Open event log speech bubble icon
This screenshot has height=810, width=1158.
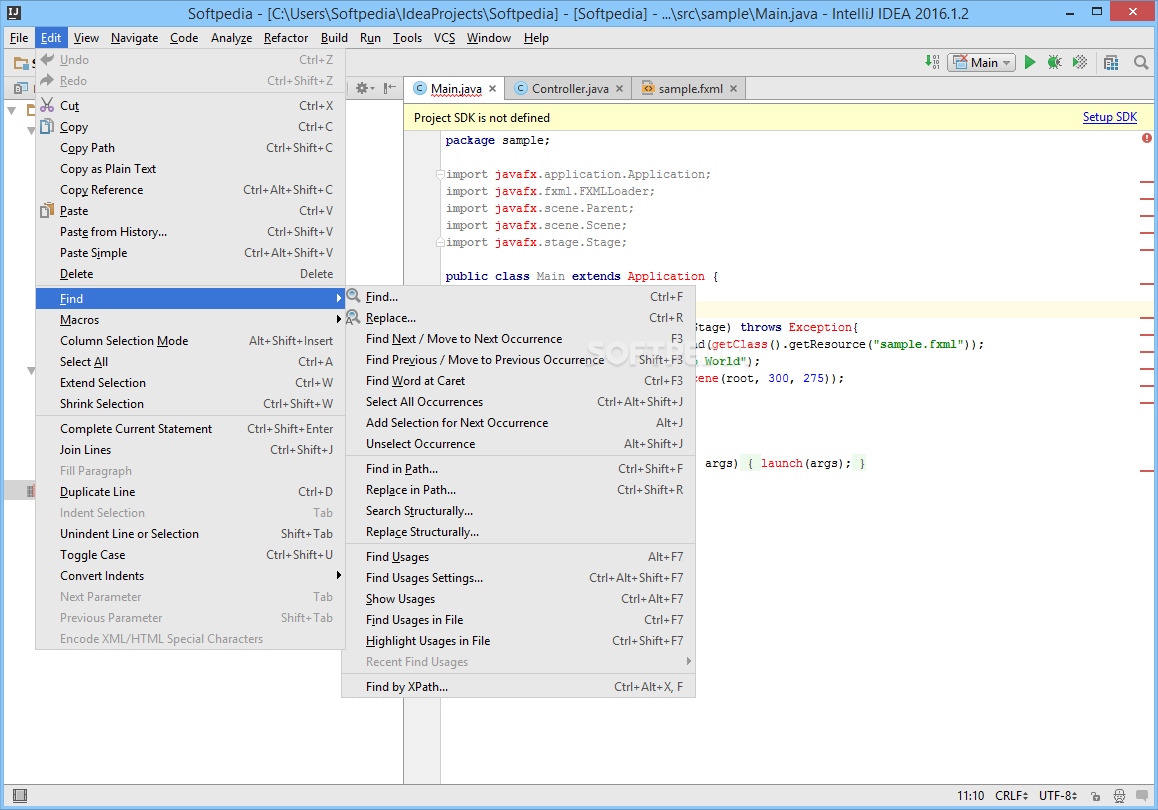(x=1143, y=796)
